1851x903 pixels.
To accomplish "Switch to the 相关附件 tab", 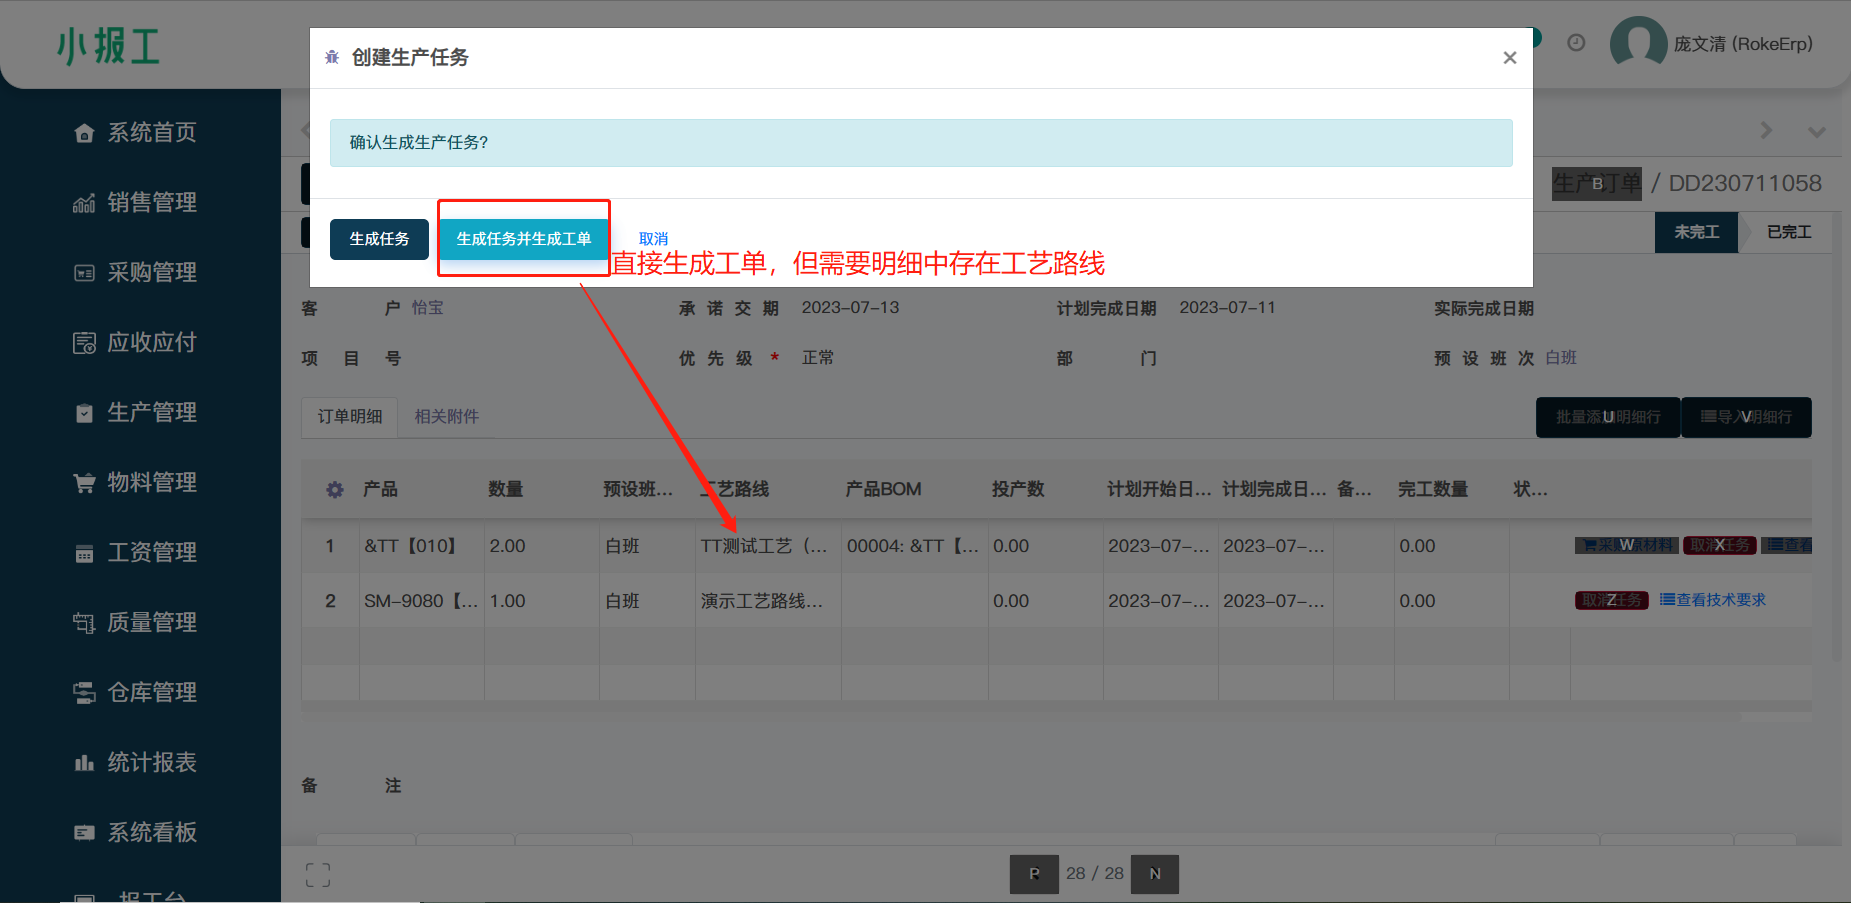I will coord(446,416).
